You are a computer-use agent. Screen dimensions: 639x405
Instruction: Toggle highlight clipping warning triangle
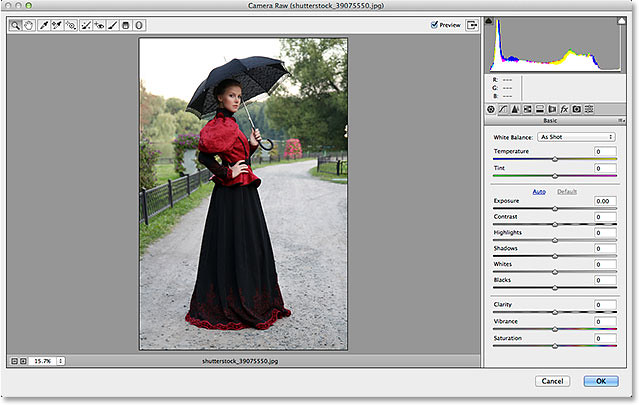tap(621, 20)
